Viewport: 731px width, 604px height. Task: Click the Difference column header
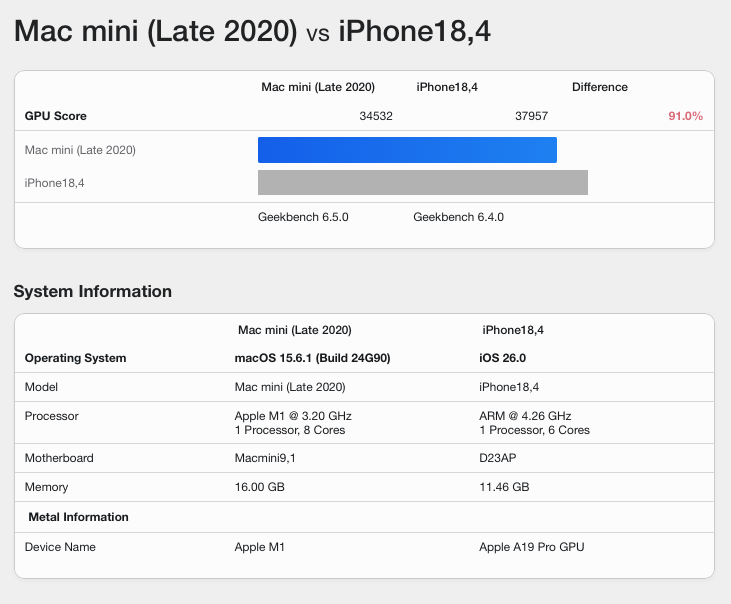[600, 87]
